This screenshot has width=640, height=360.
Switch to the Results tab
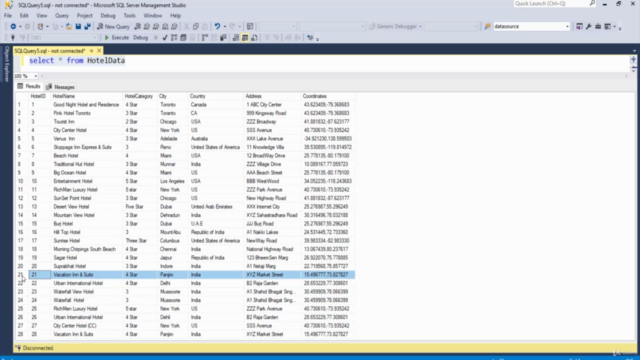coord(29,87)
